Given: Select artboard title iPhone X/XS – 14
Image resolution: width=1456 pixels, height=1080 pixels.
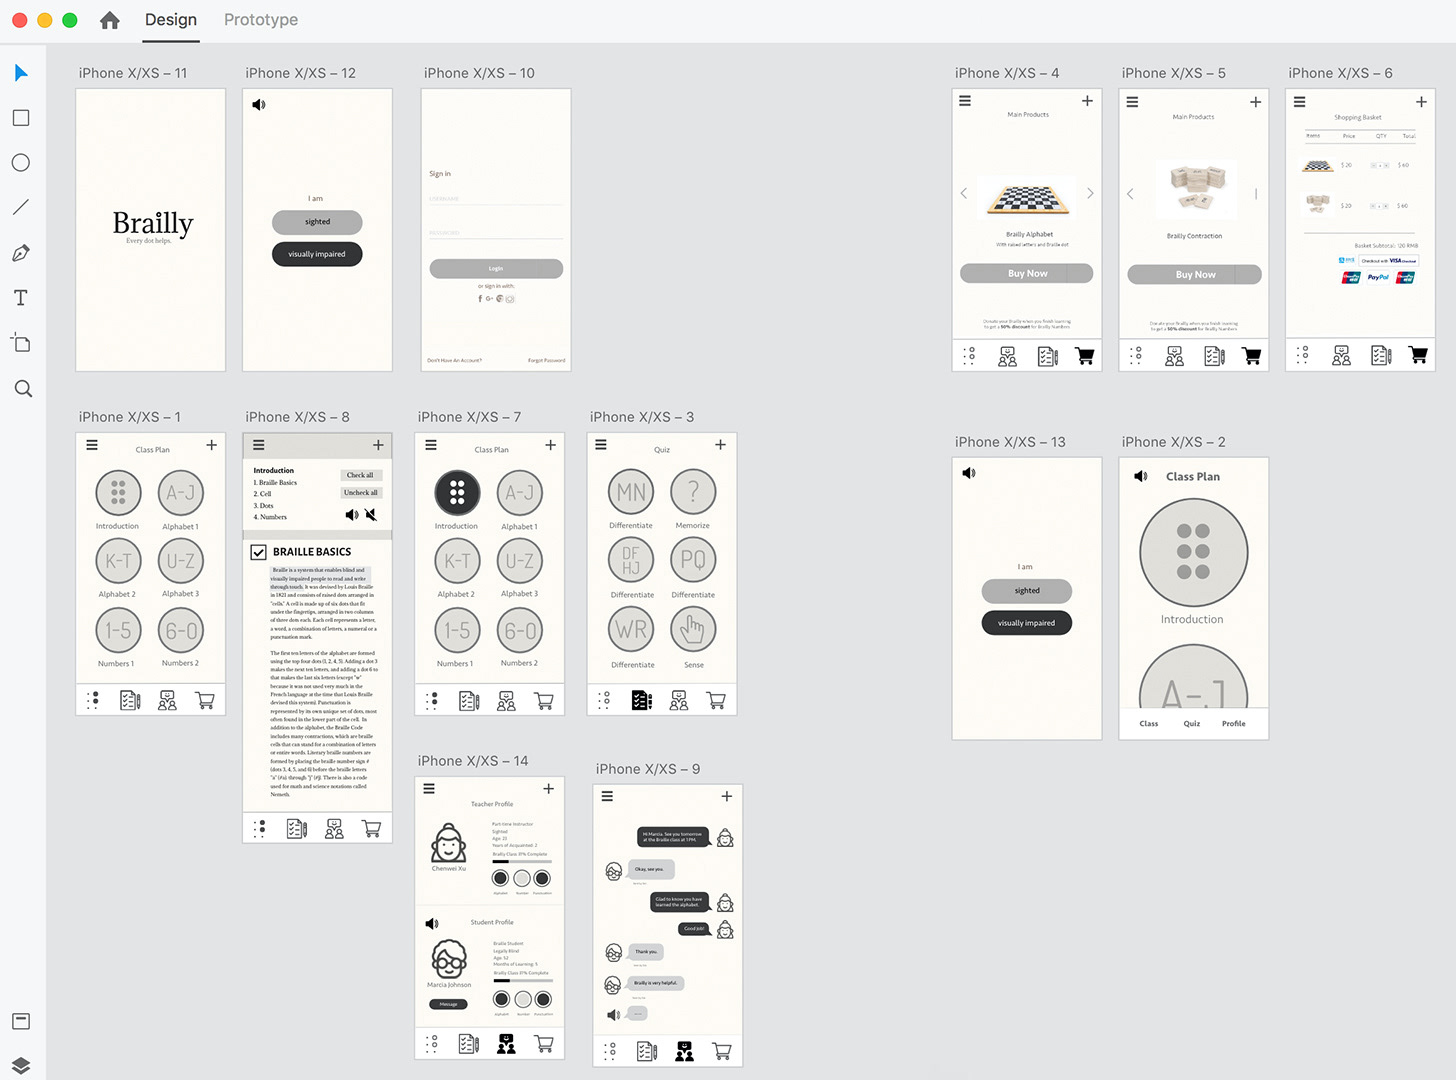Looking at the screenshot, I should (x=473, y=761).
